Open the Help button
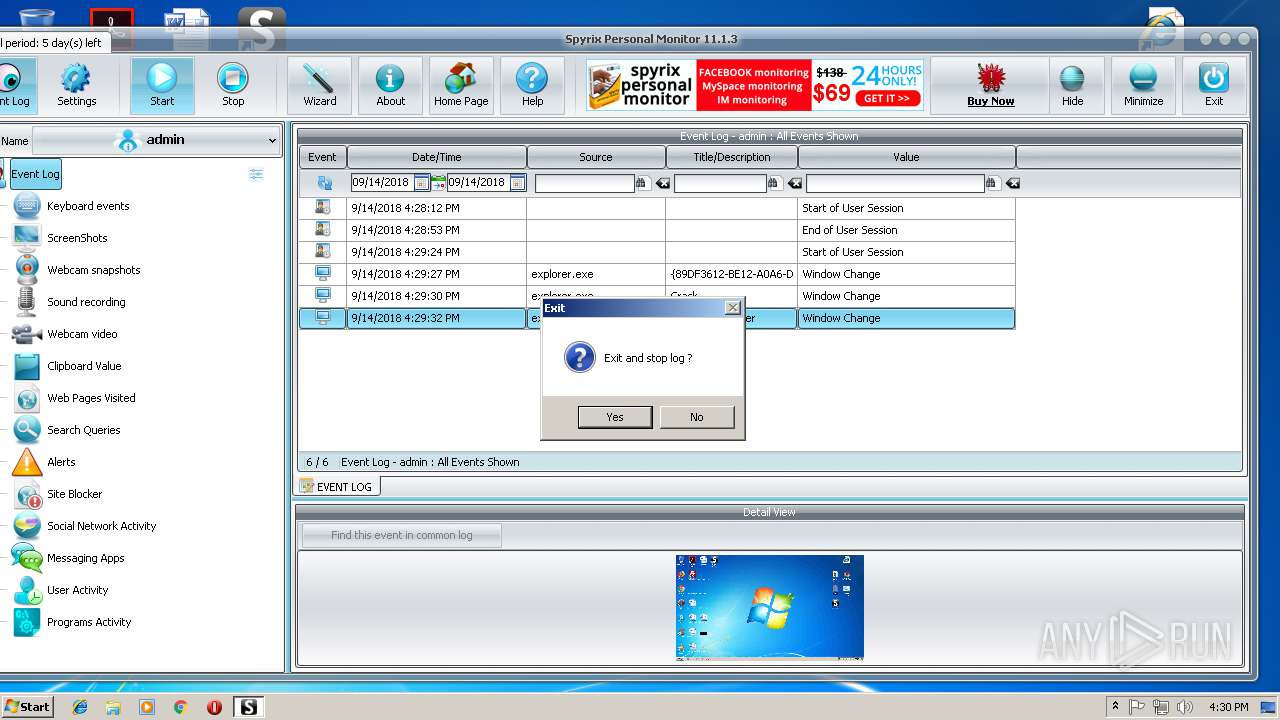This screenshot has width=1280, height=720. click(532, 86)
